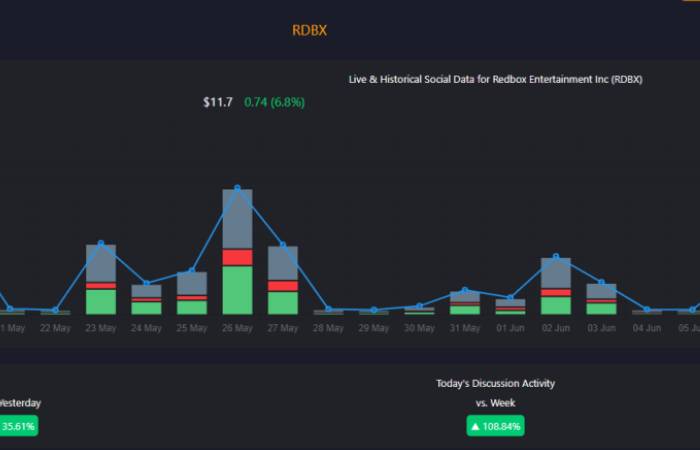Click the 30 May axis label

pyautogui.click(x=419, y=328)
